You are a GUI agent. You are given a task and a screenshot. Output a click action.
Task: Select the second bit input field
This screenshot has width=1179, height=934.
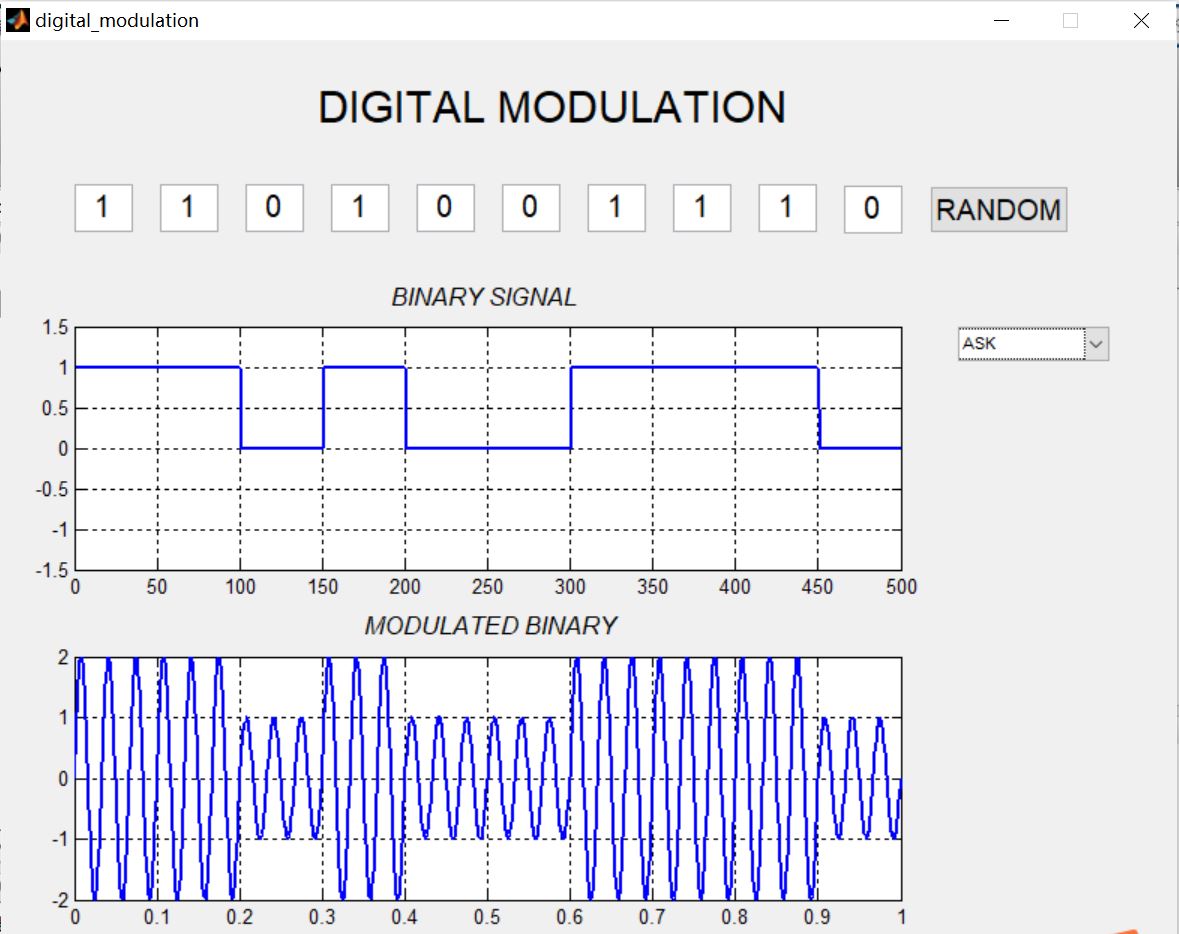(x=189, y=208)
